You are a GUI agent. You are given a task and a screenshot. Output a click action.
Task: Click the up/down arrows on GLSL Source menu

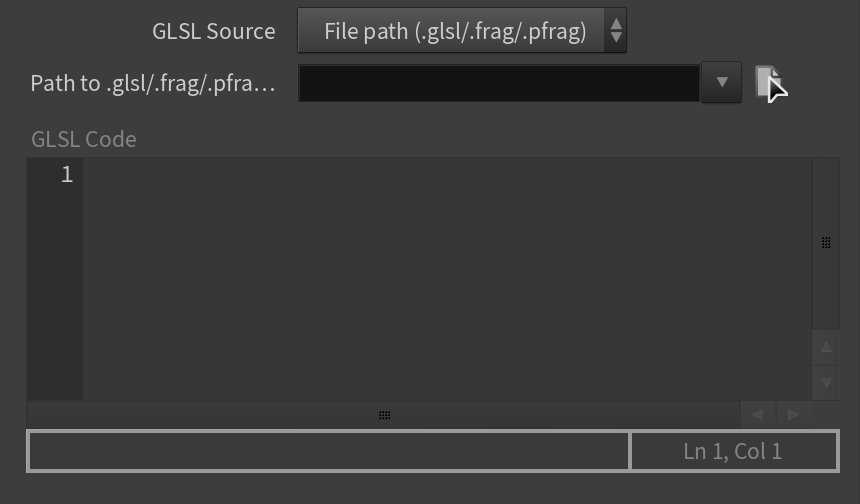(616, 30)
